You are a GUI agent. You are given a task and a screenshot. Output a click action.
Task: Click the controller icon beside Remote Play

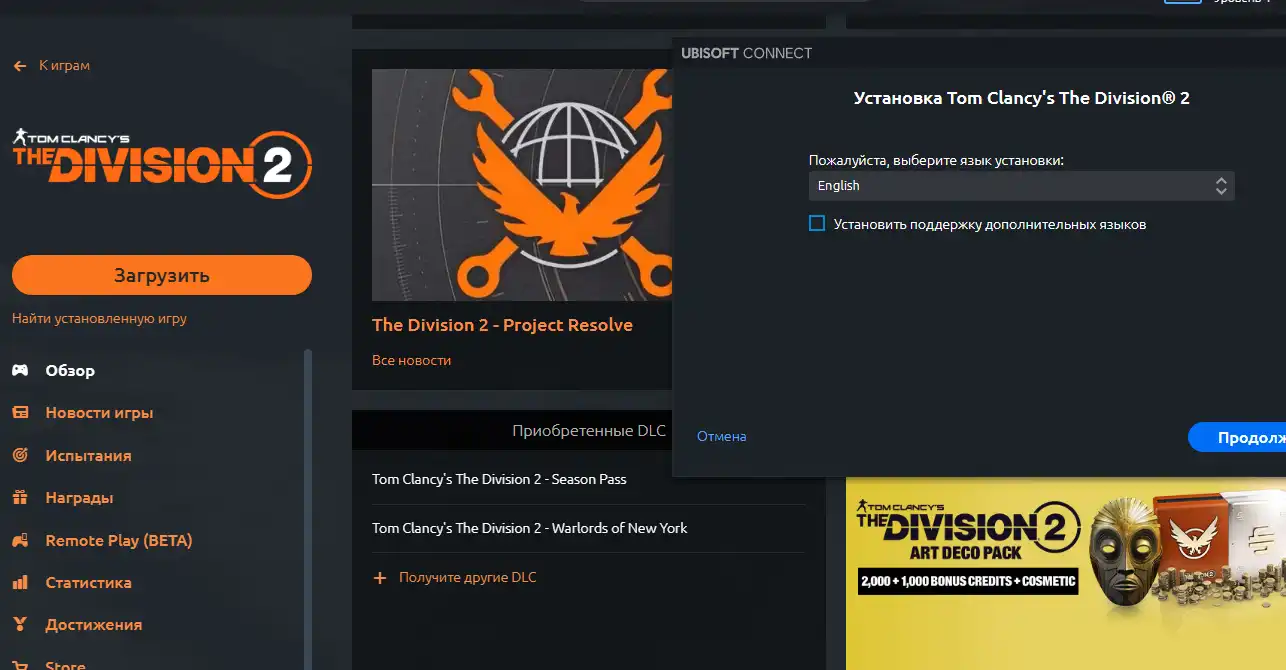click(x=20, y=540)
